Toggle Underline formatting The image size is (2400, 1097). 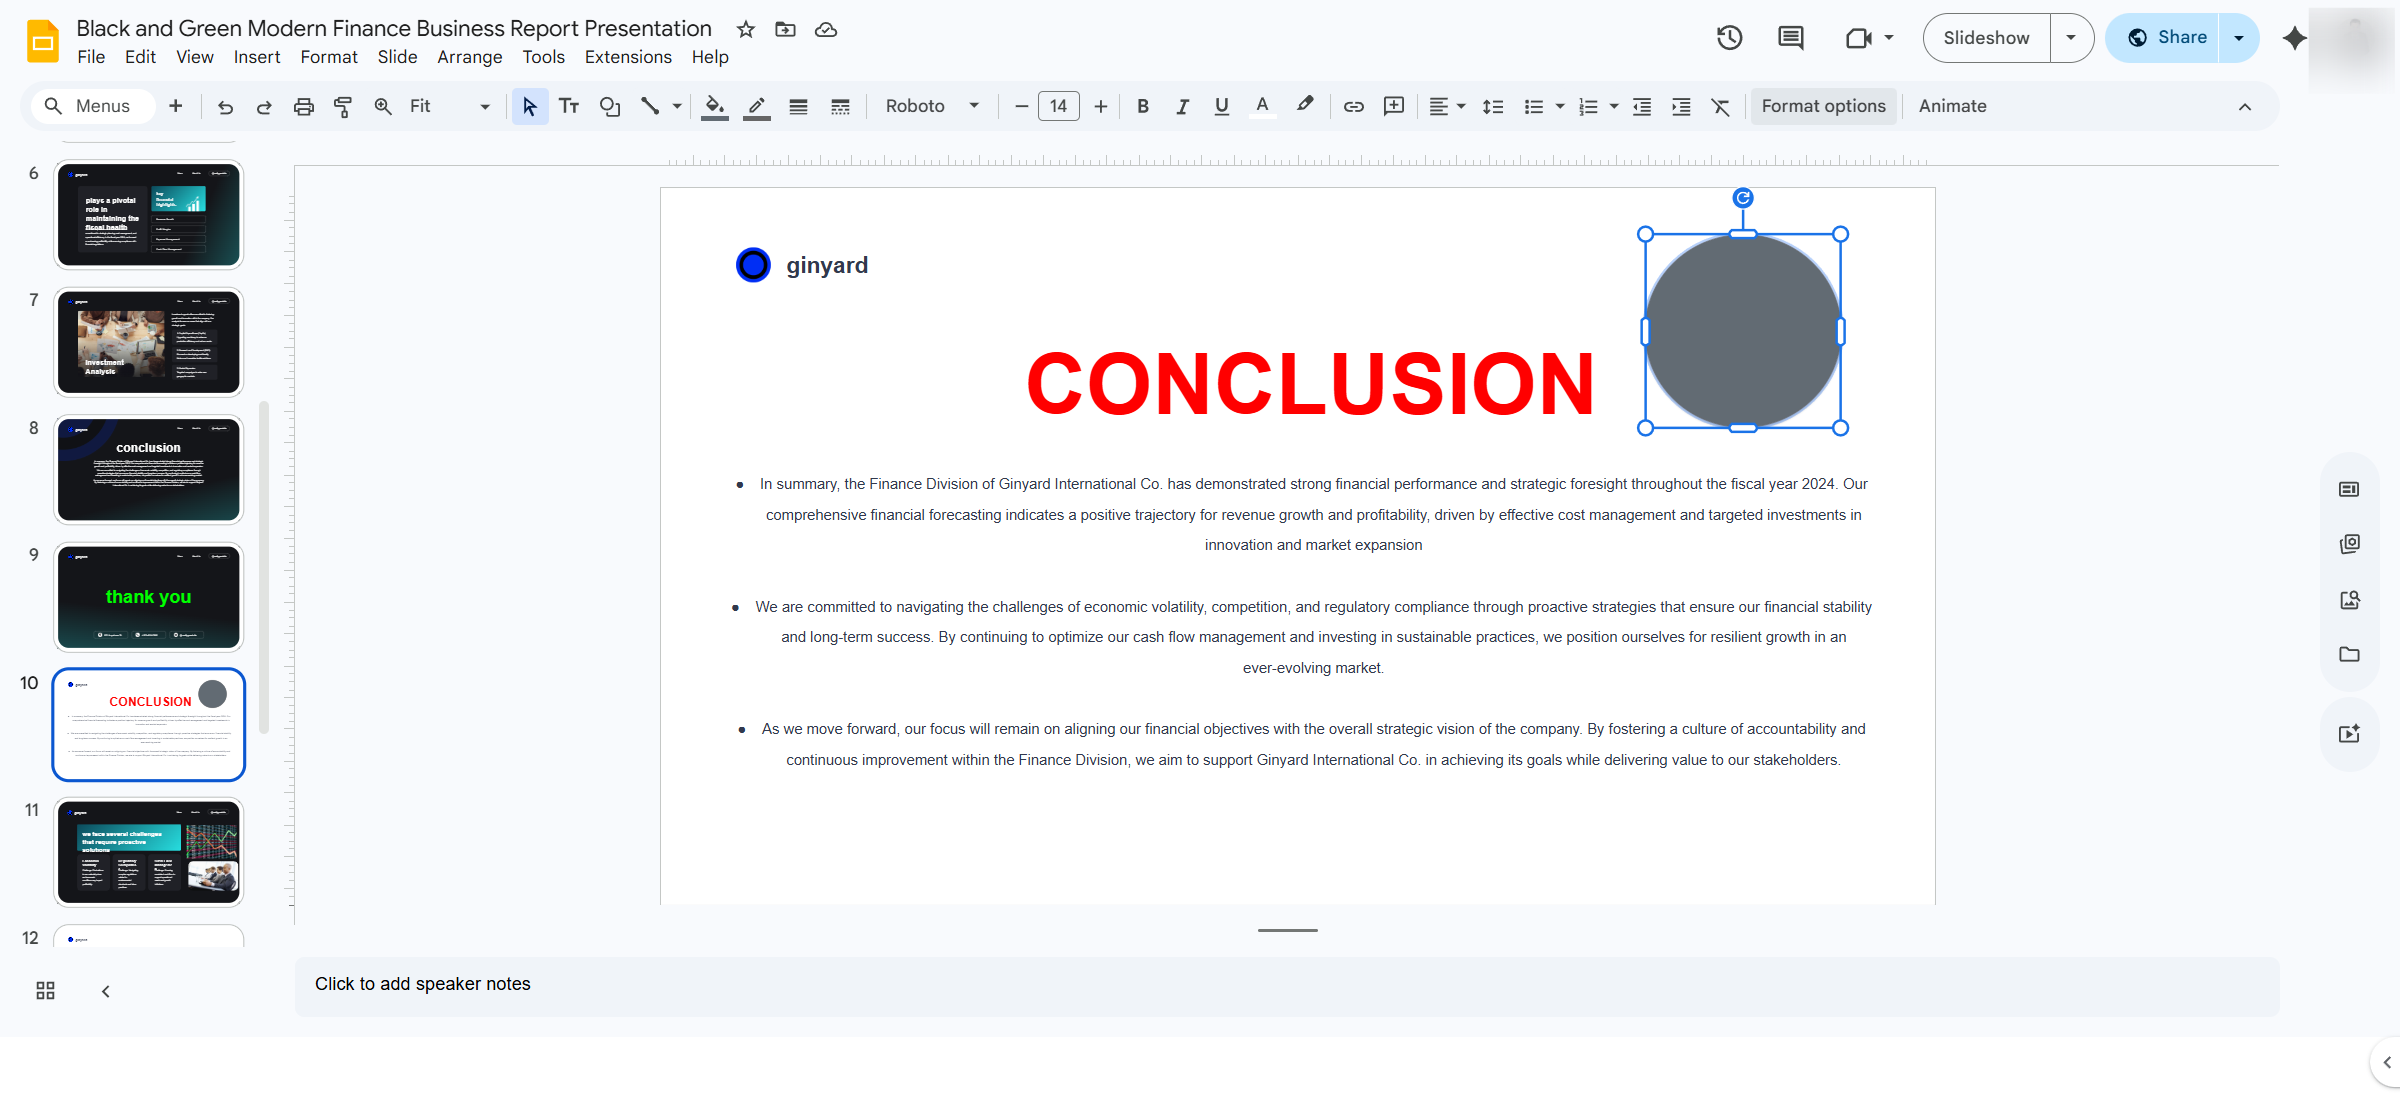[x=1221, y=106]
